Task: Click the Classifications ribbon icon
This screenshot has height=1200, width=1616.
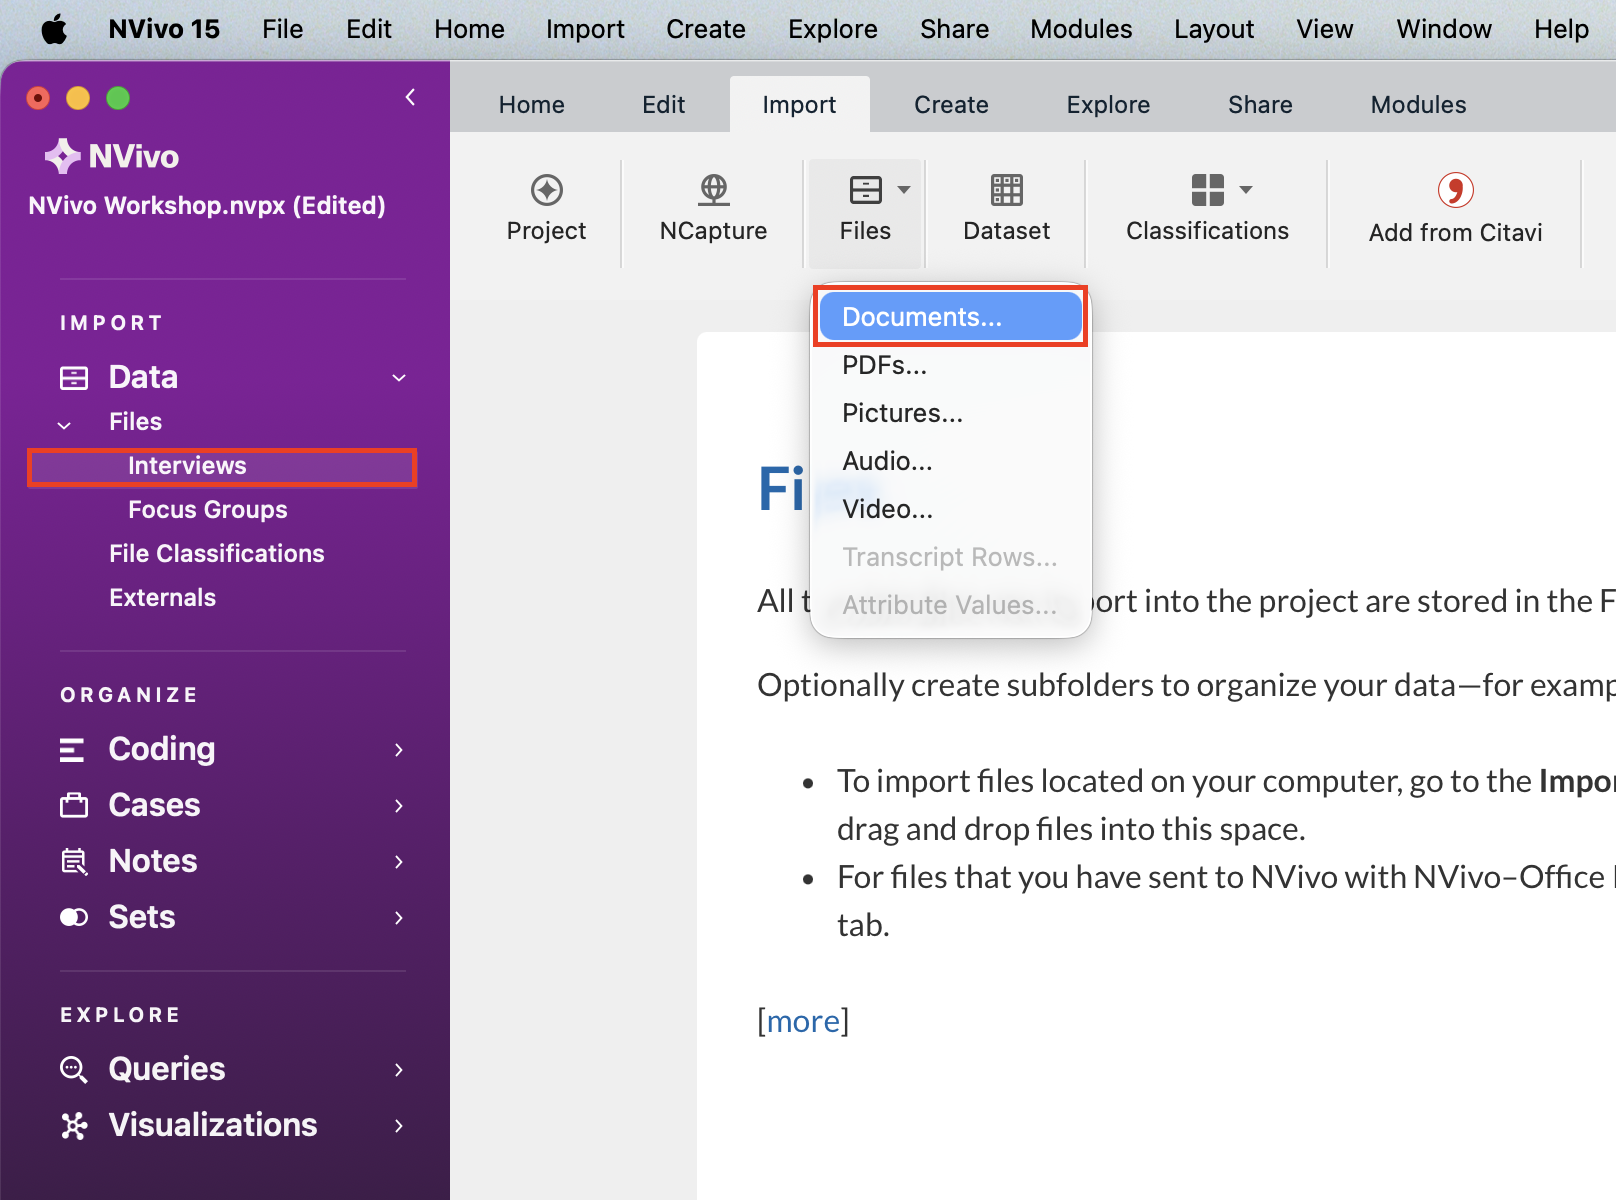Action: point(1207,189)
